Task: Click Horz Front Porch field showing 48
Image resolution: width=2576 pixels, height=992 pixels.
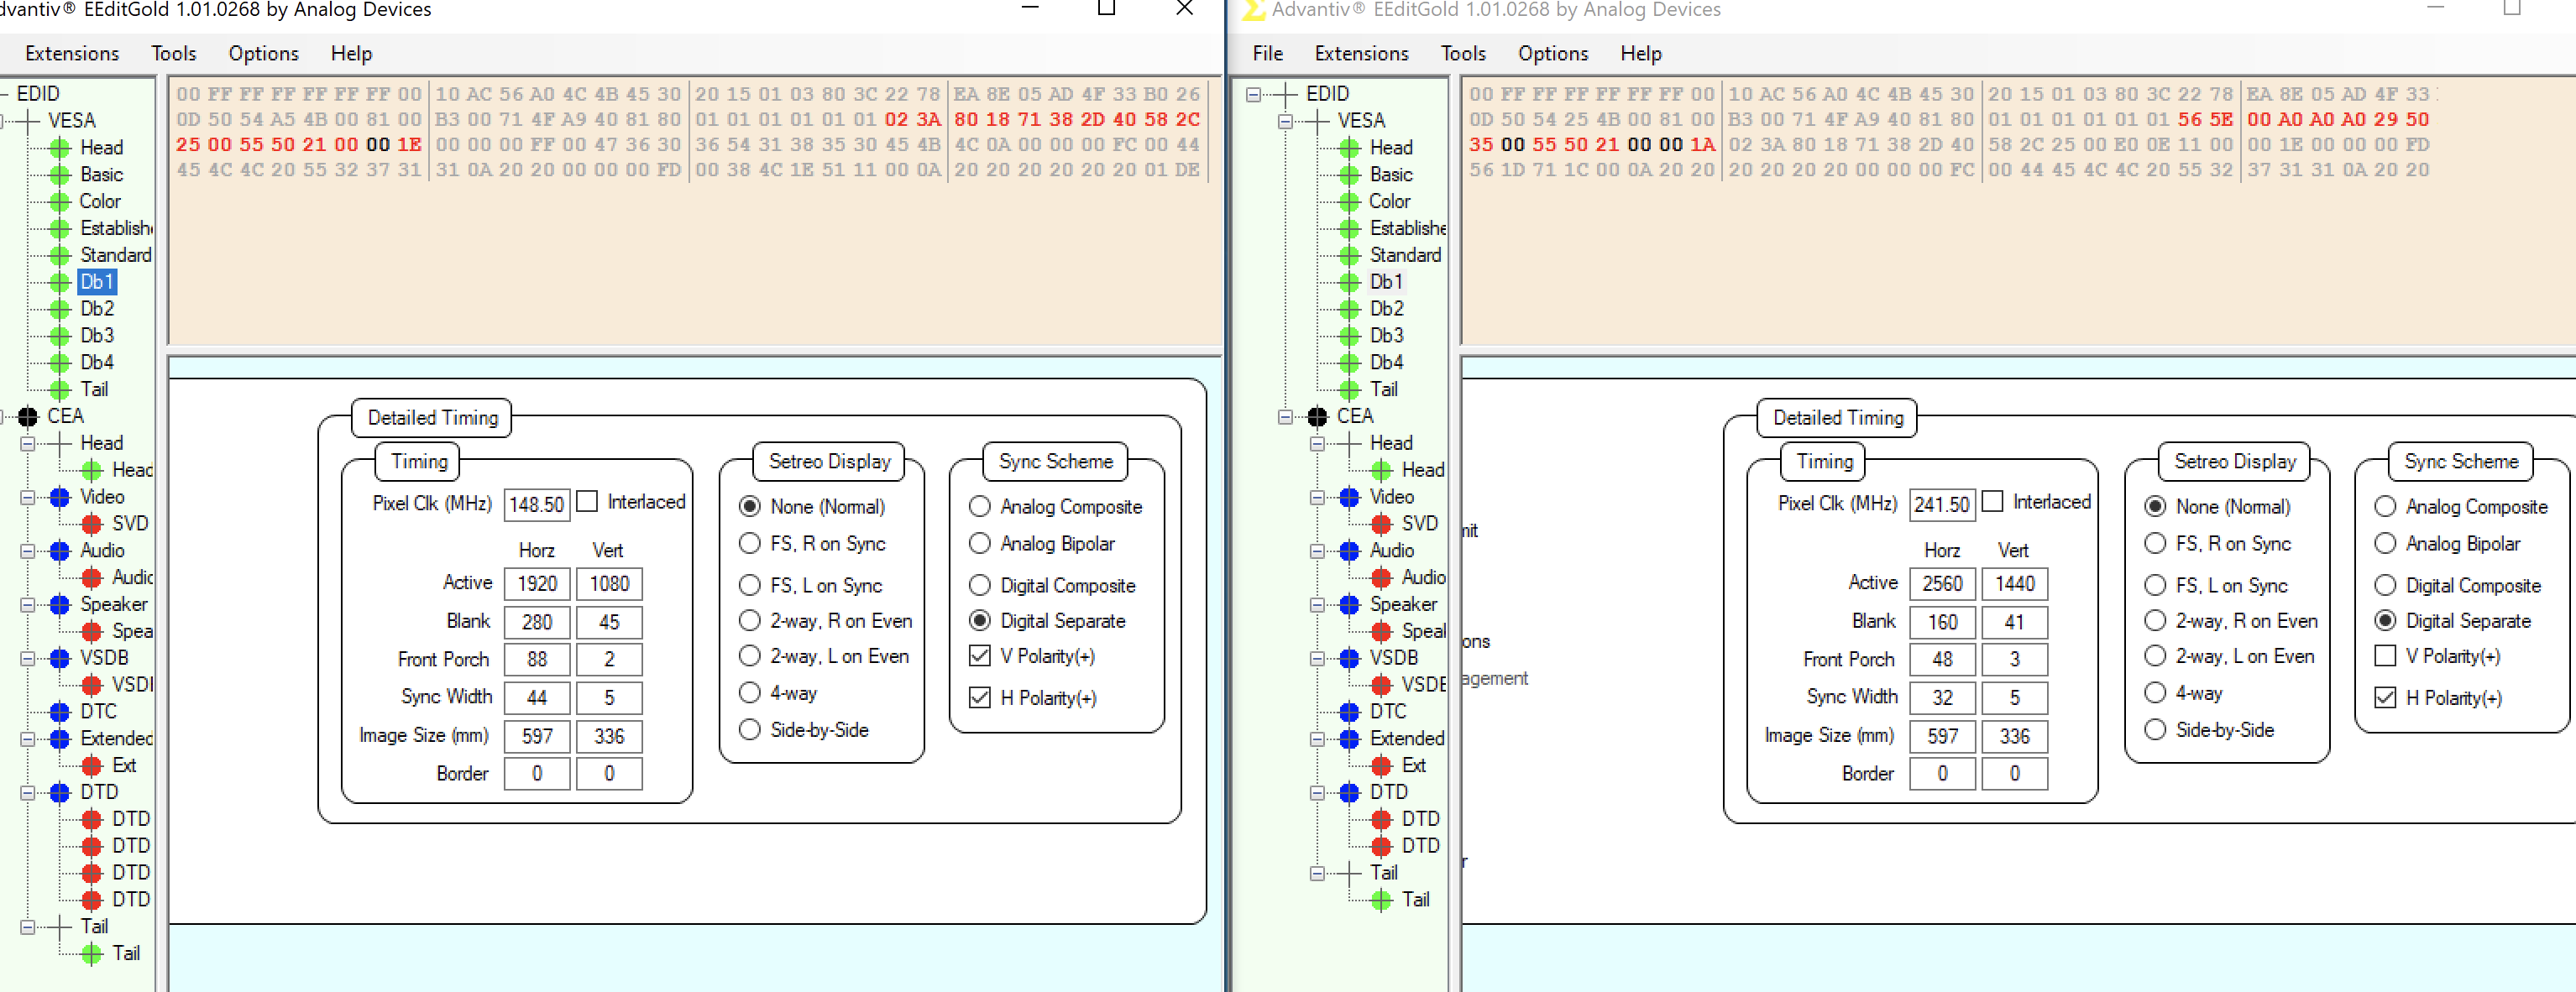Action: [1942, 660]
